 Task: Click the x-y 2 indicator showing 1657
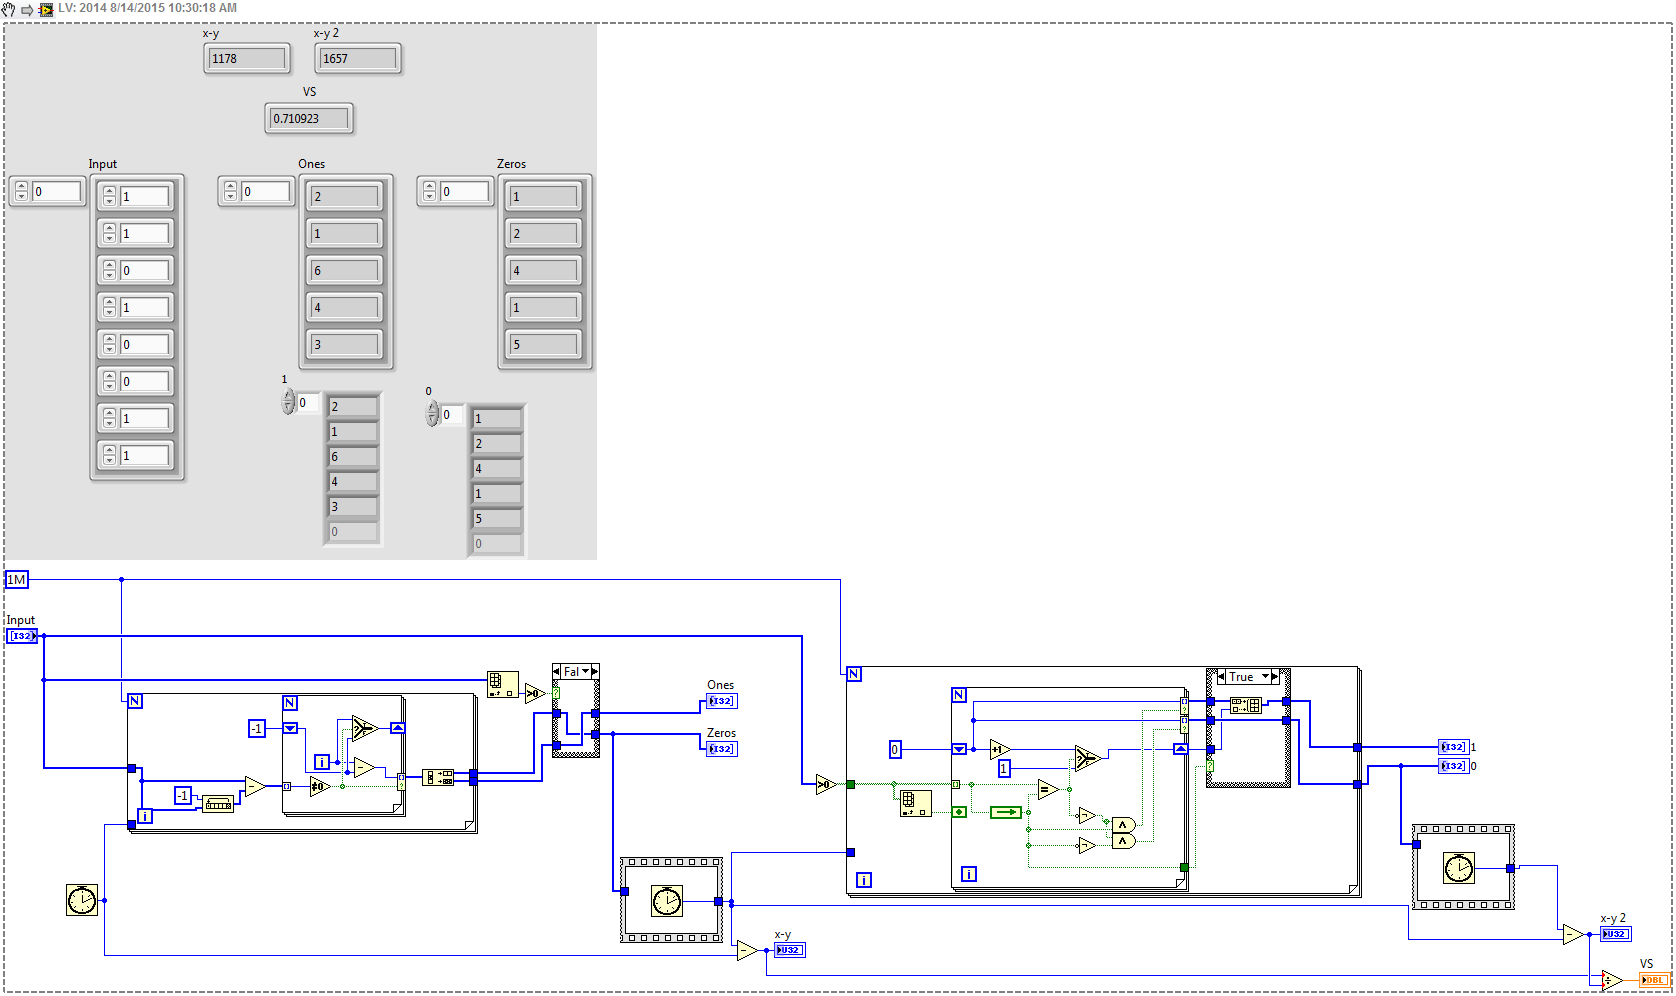click(358, 58)
